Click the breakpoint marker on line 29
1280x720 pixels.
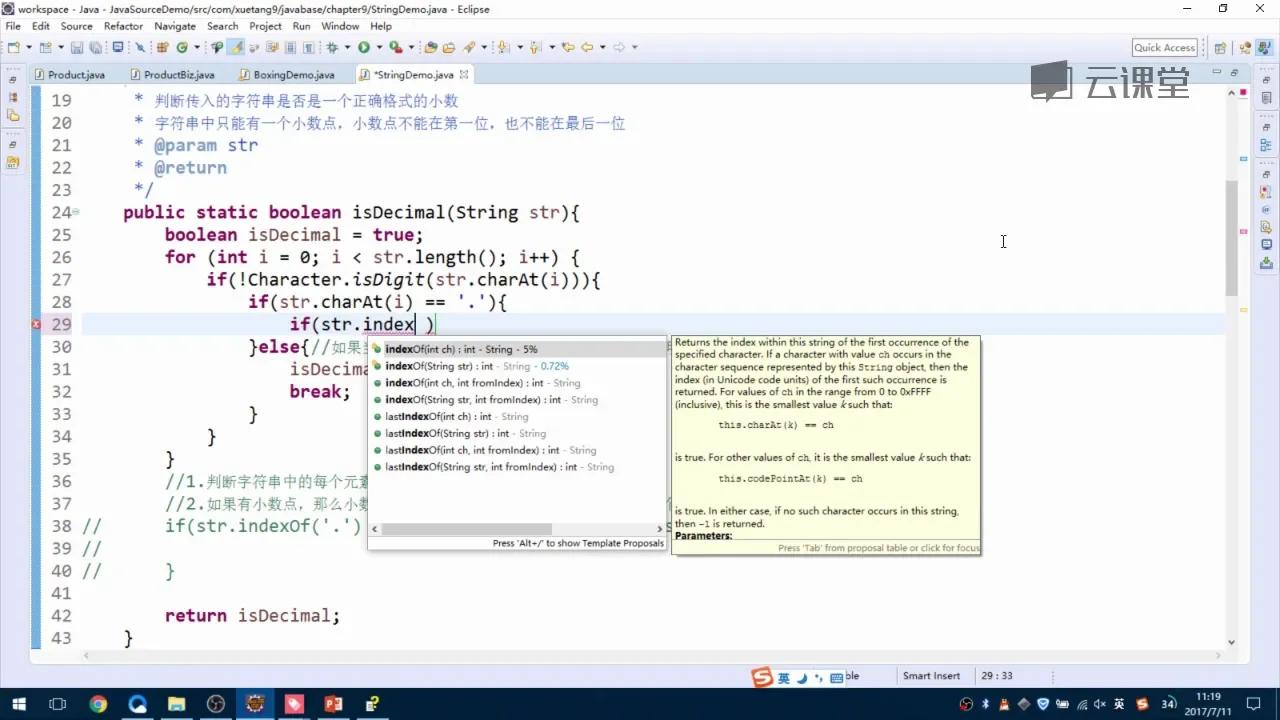[x=35, y=324]
